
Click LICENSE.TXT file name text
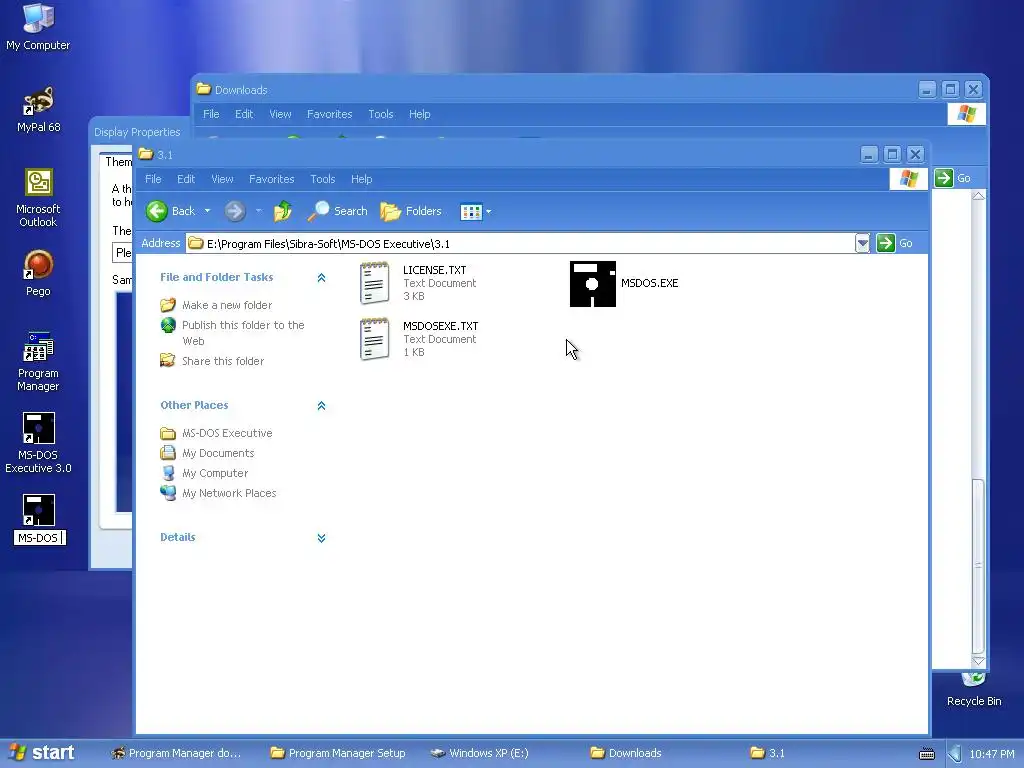tap(434, 270)
